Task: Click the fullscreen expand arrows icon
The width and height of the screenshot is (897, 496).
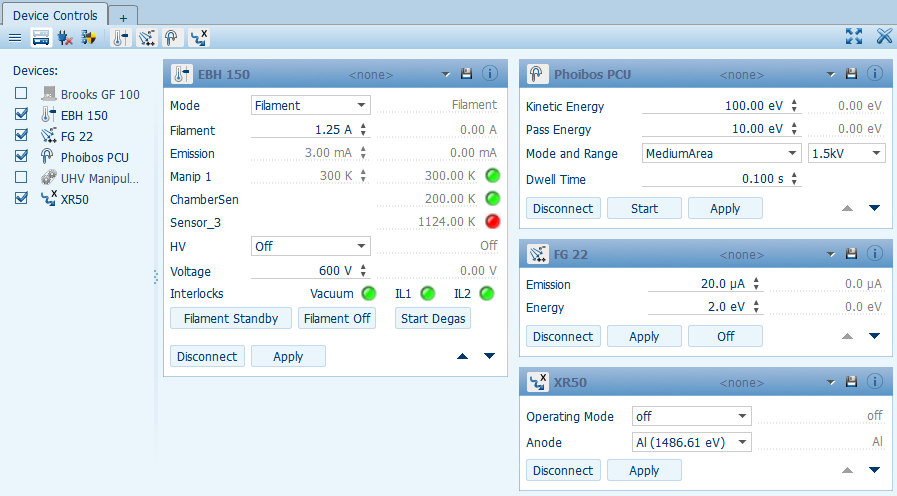Action: [853, 37]
